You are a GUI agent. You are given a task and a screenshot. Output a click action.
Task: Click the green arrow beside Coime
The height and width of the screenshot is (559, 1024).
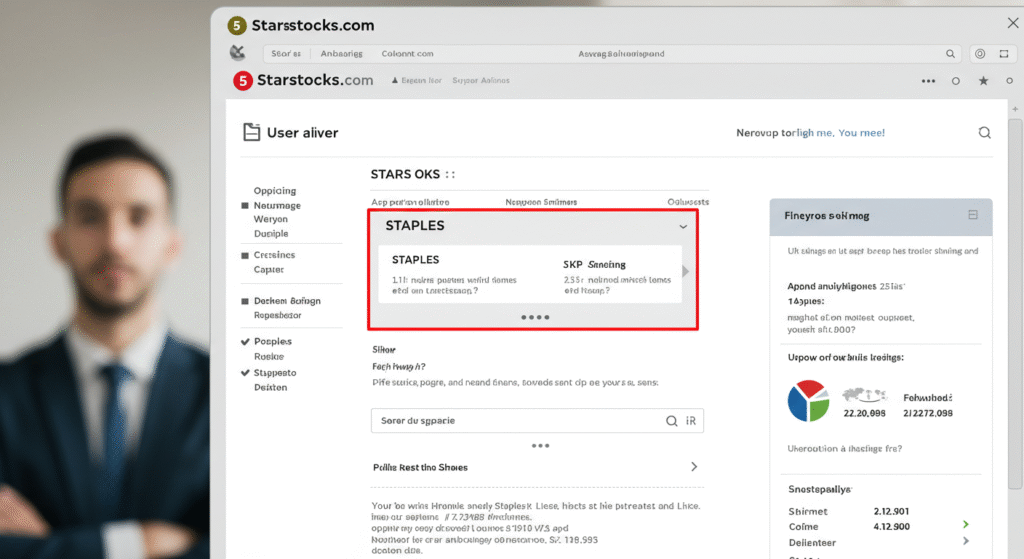tap(965, 524)
